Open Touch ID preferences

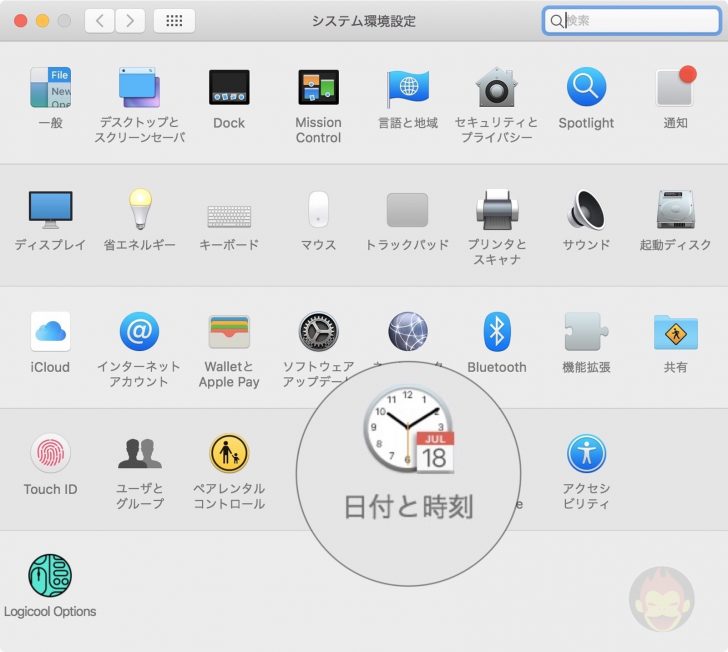[x=50, y=453]
